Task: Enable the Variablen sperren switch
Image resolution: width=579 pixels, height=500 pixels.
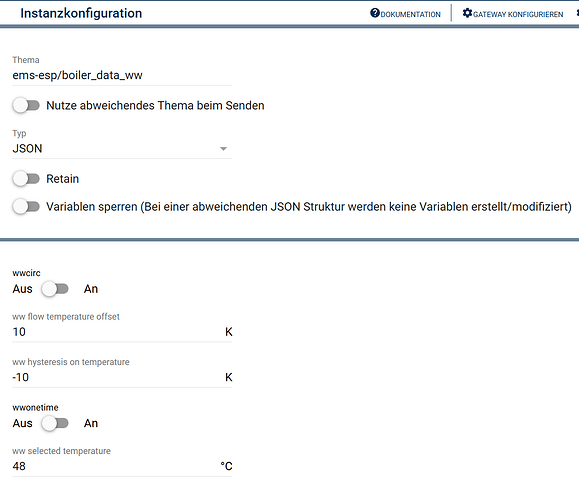Action: pyautogui.click(x=26, y=206)
